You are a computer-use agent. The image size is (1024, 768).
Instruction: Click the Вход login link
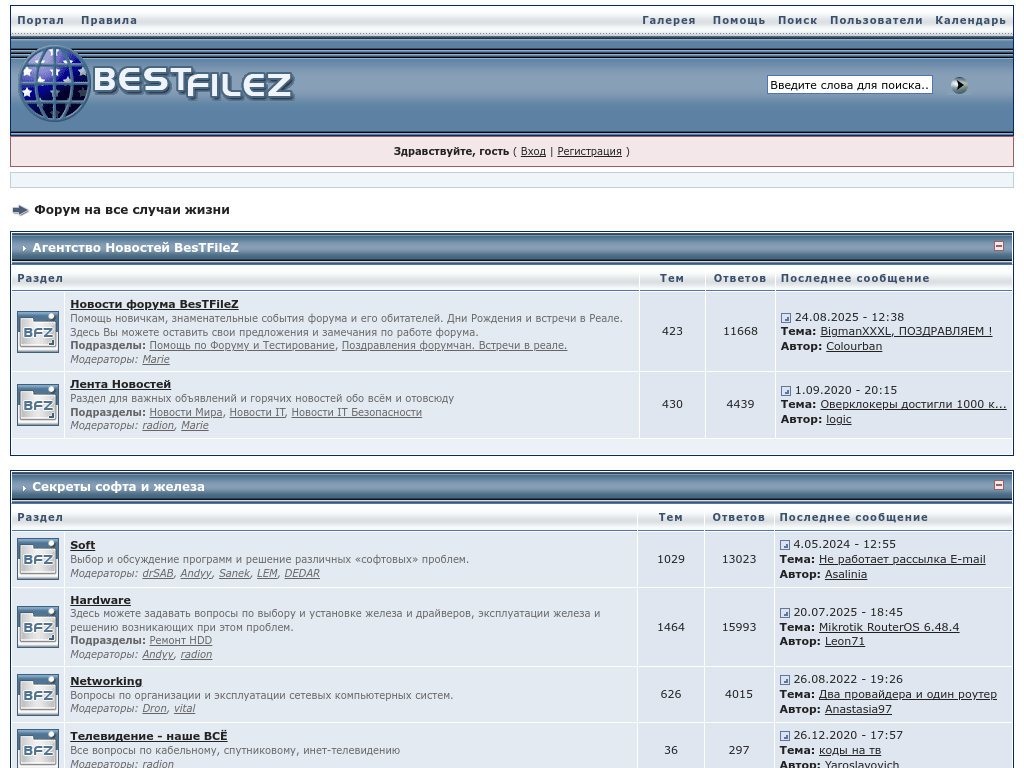533,152
